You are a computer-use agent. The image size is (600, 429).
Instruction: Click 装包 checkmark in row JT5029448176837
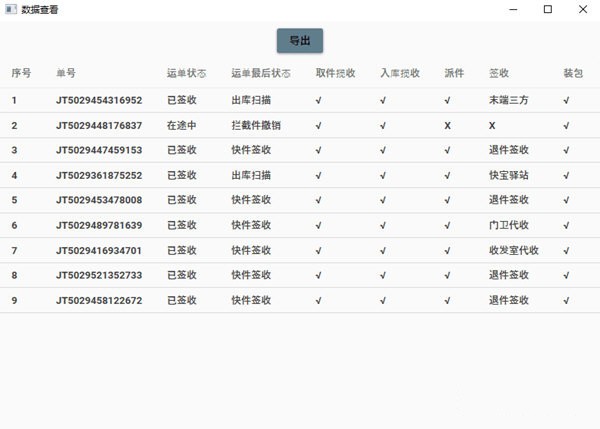566,126
